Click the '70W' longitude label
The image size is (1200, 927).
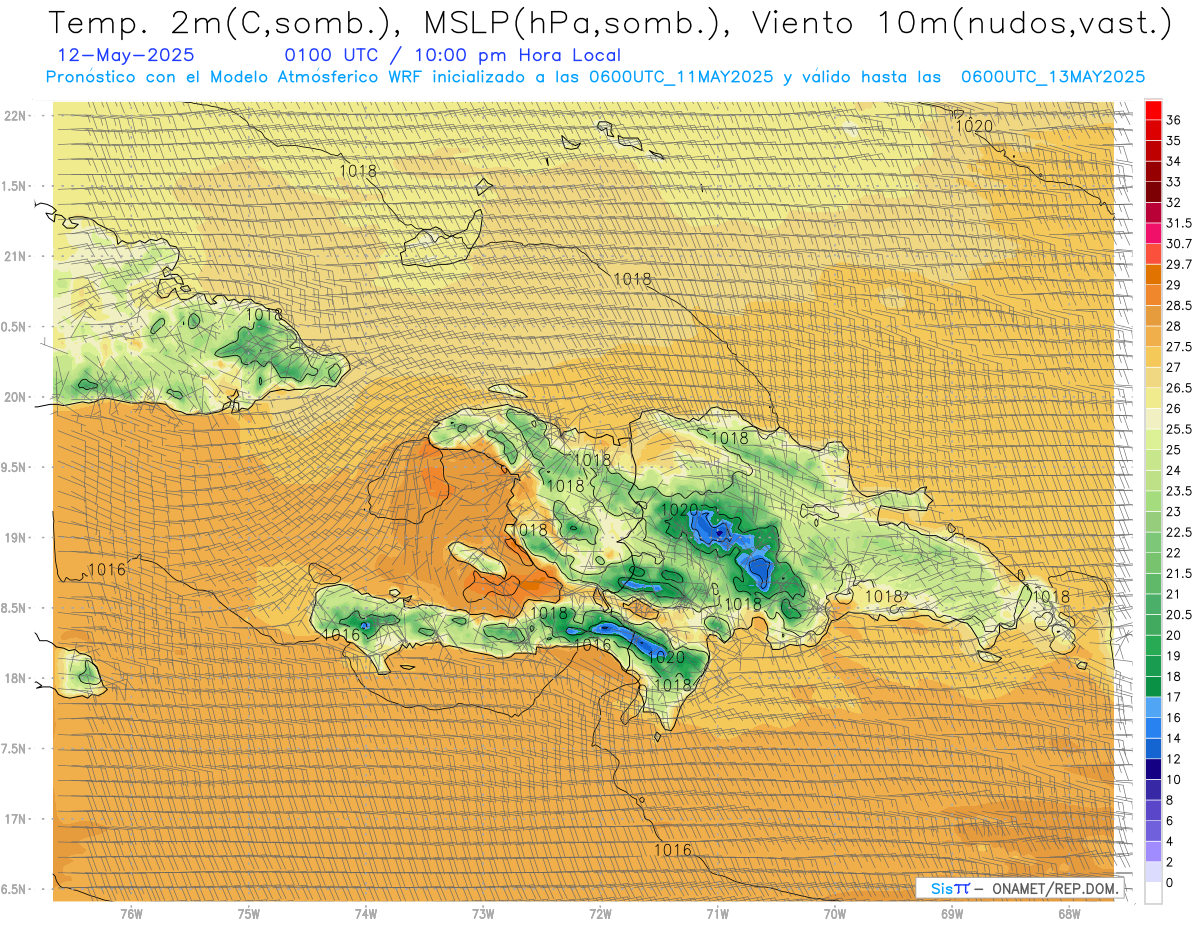[835, 913]
